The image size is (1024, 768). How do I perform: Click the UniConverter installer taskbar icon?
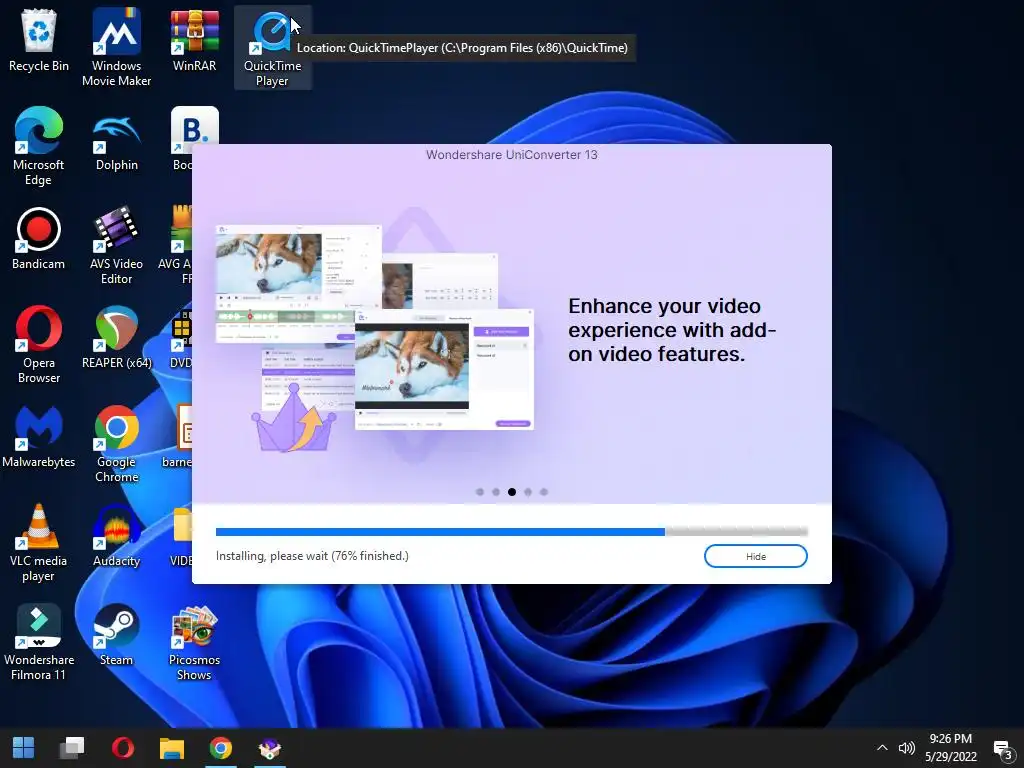pos(270,748)
